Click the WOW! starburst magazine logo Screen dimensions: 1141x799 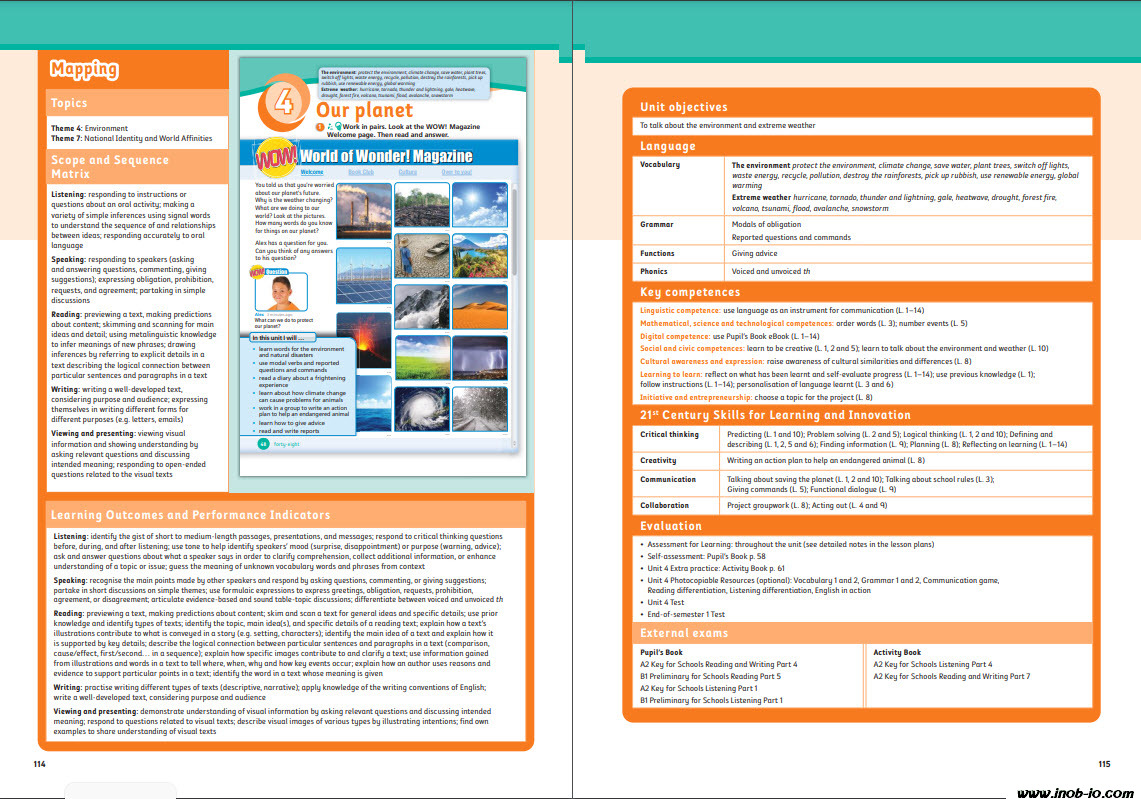[276, 157]
